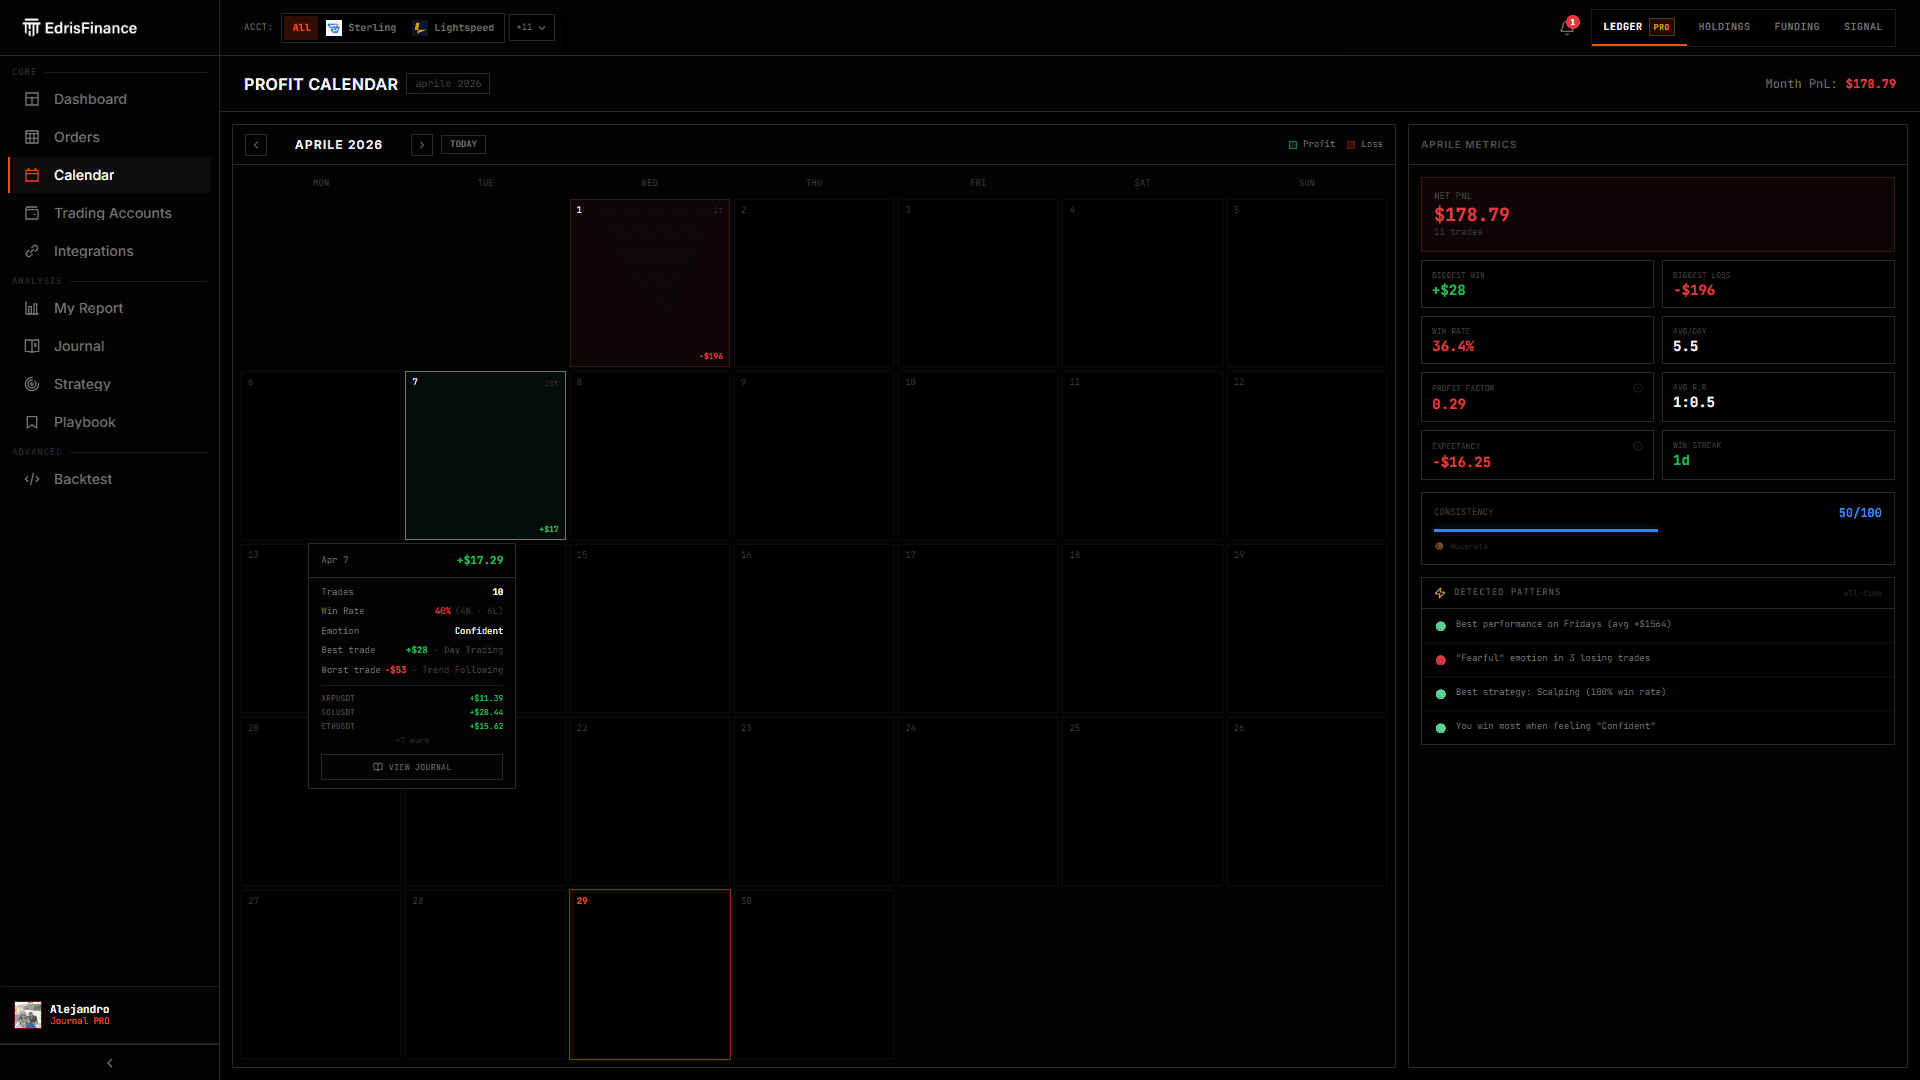This screenshot has width=1920, height=1080.
Task: Open Orders from sidebar
Action: [110, 137]
